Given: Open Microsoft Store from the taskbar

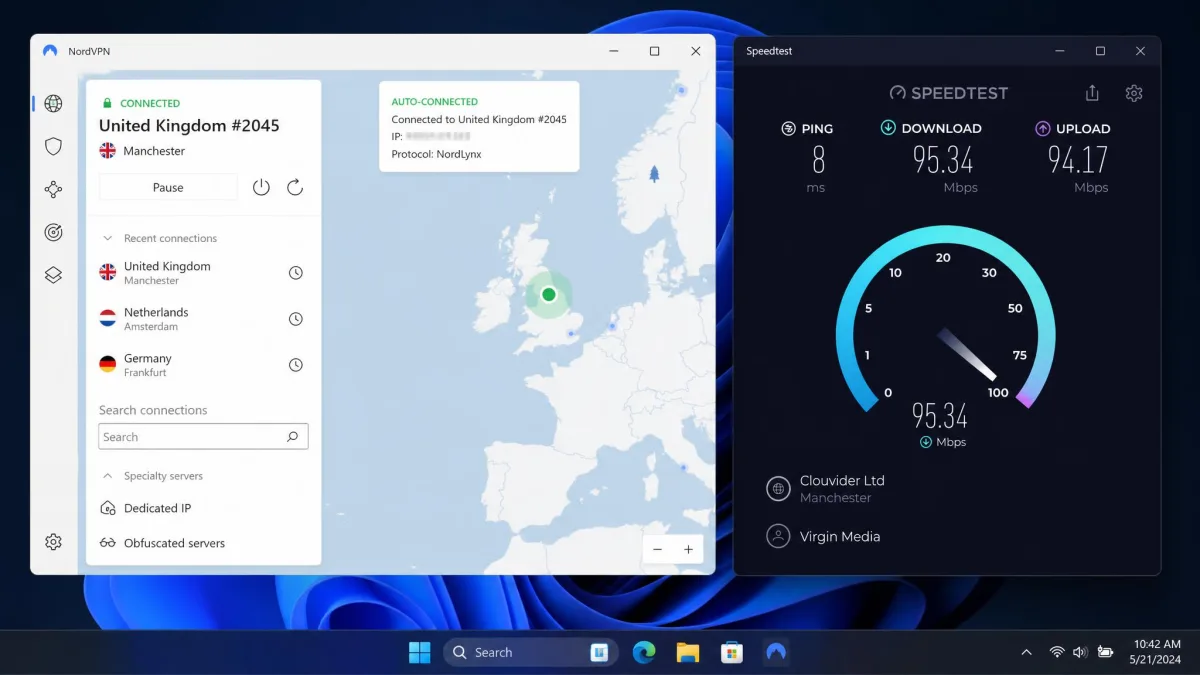Looking at the screenshot, I should tap(732, 652).
